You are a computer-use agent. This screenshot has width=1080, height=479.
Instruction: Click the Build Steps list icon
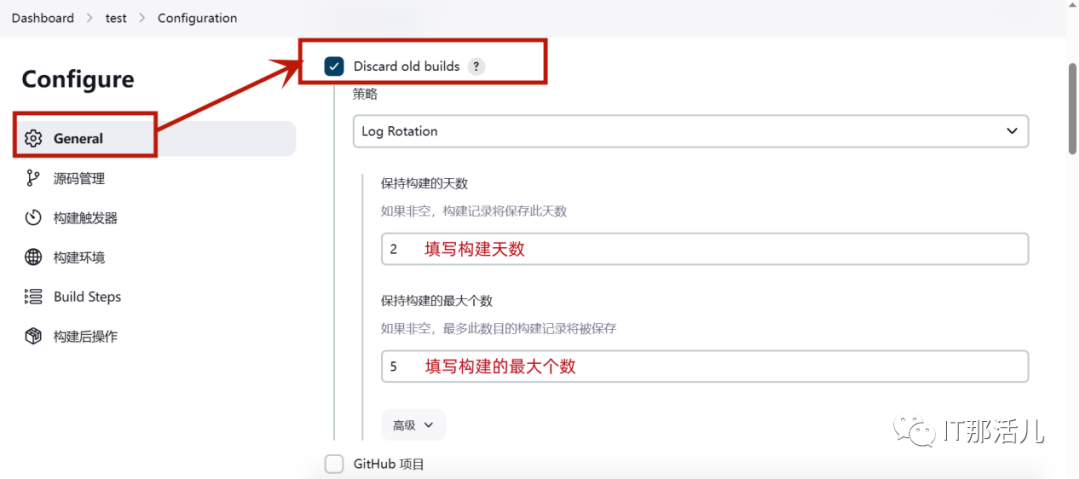(33, 297)
